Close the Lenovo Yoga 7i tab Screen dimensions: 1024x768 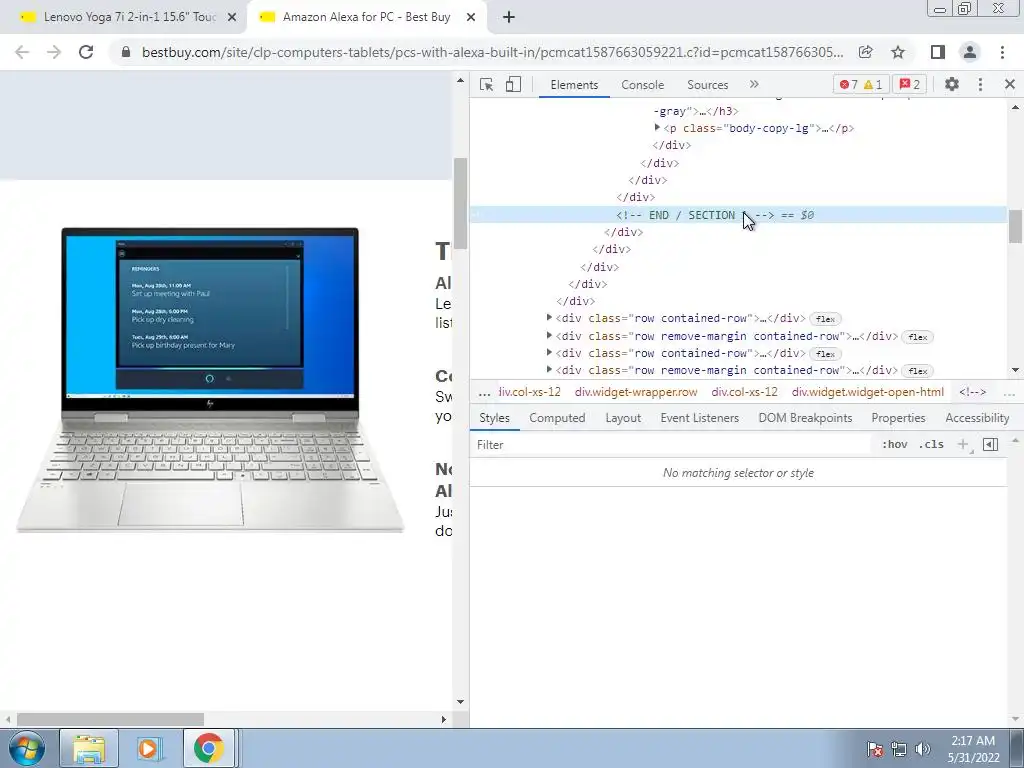pyautogui.click(x=232, y=18)
